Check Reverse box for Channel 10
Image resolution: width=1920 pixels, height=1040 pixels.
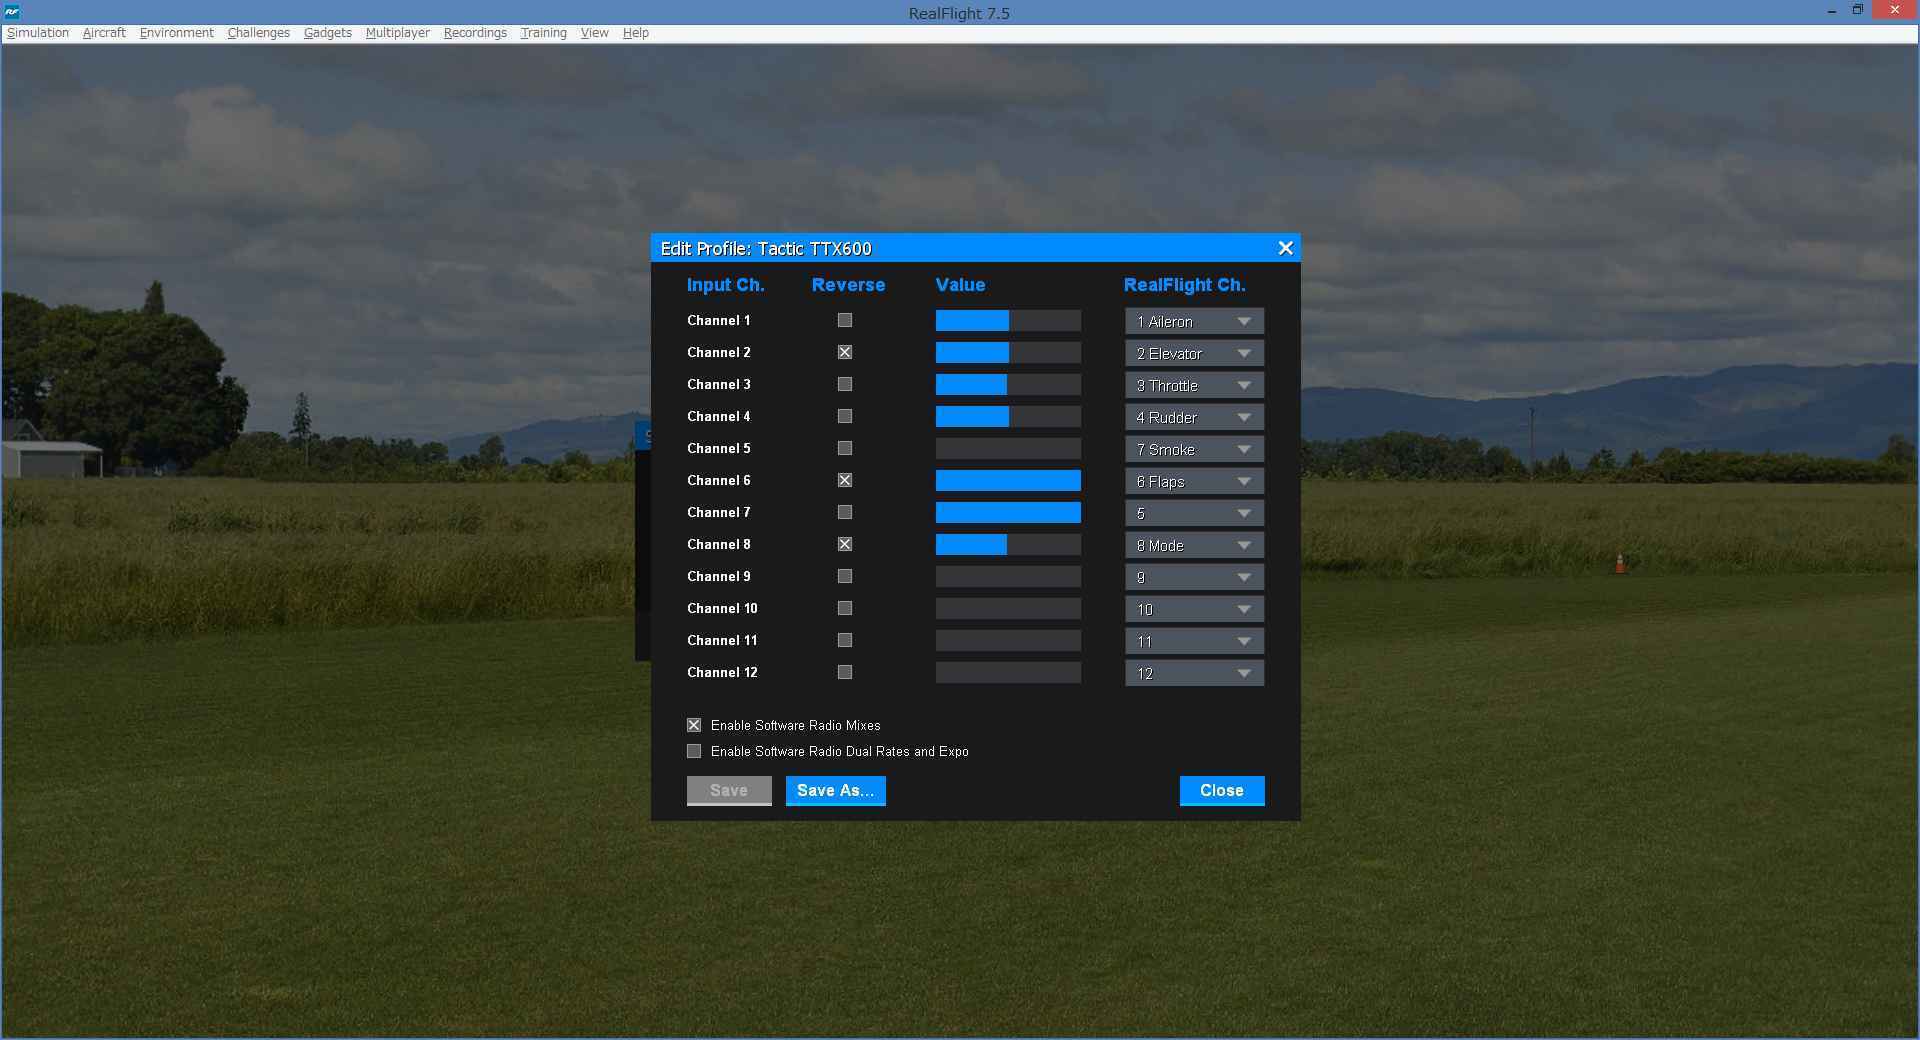coord(845,608)
